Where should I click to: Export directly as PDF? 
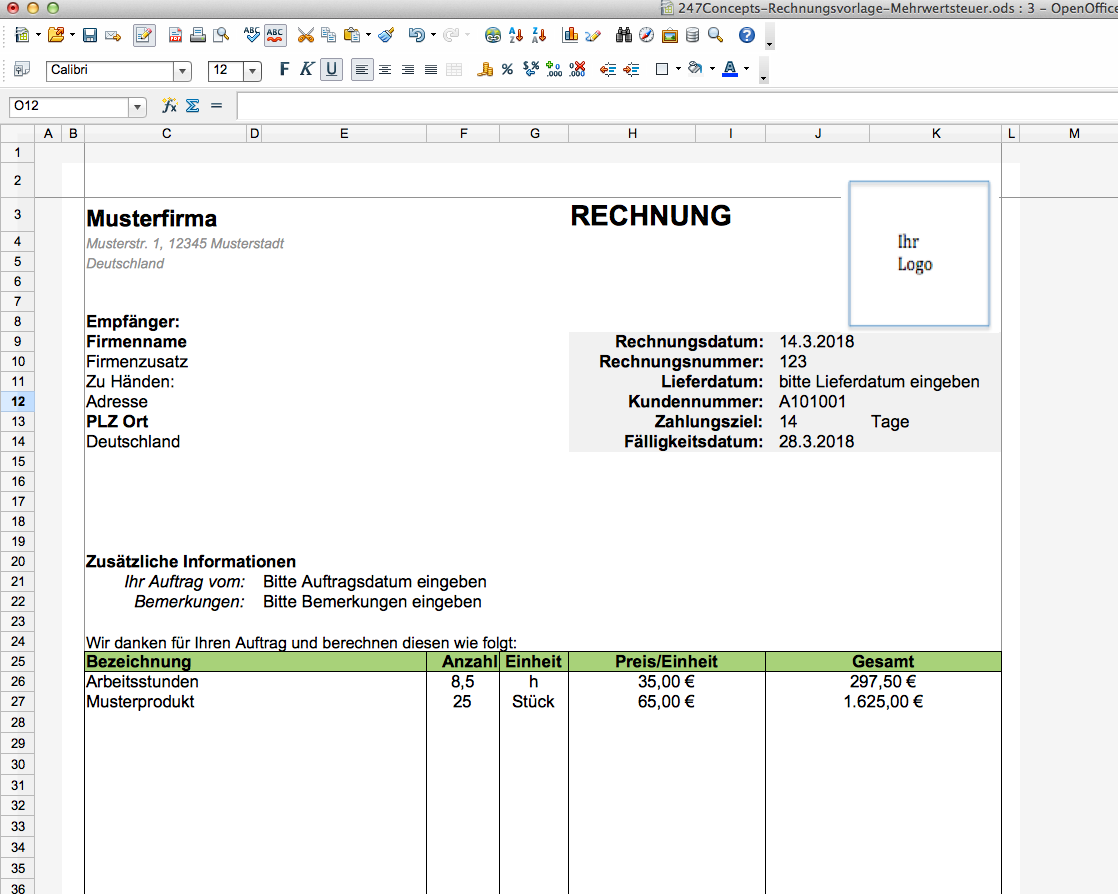pyautogui.click(x=176, y=36)
